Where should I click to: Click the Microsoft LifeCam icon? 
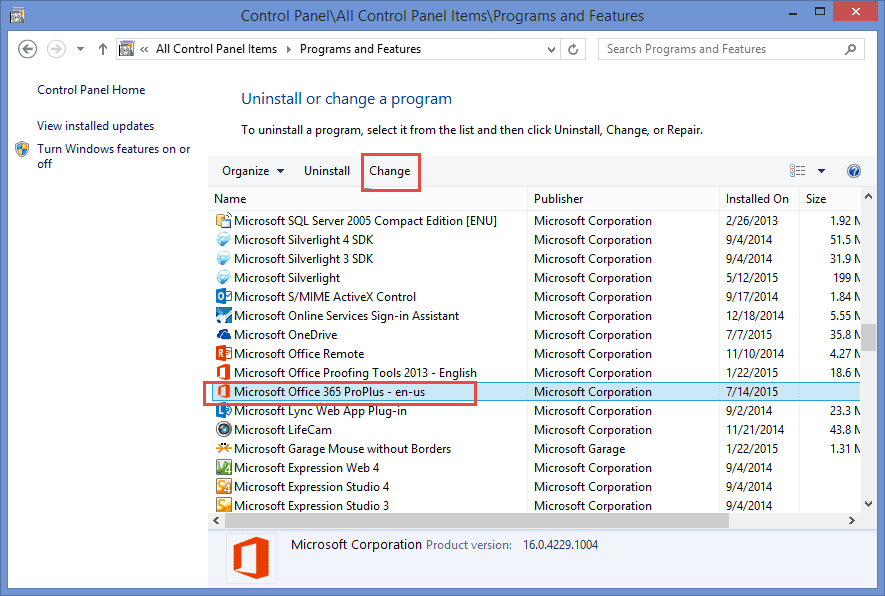(224, 429)
